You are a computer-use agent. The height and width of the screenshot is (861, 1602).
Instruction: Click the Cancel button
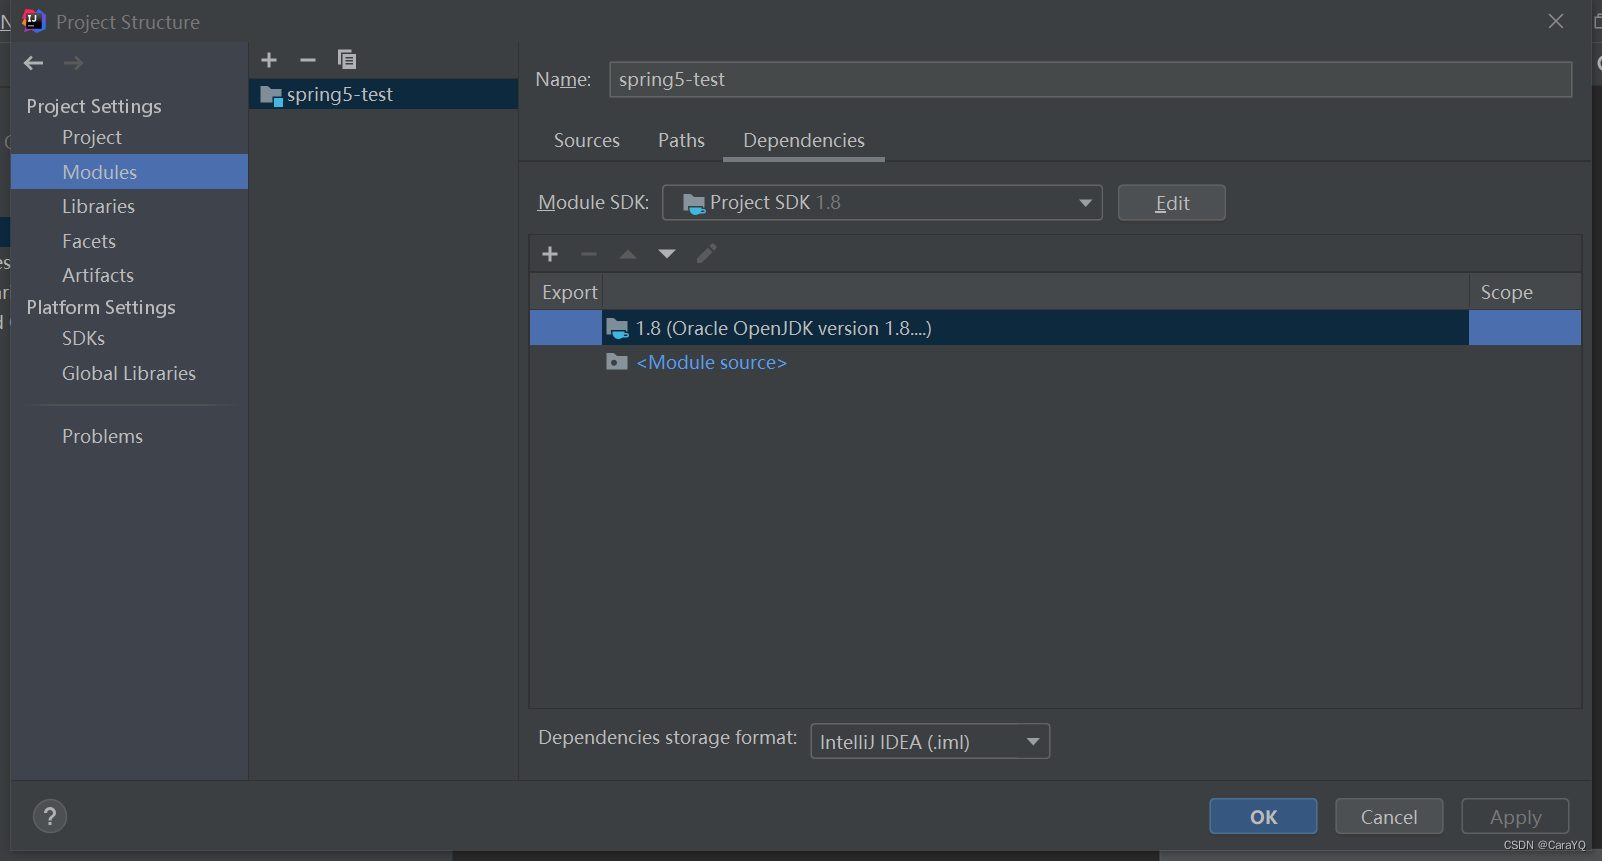click(1389, 817)
